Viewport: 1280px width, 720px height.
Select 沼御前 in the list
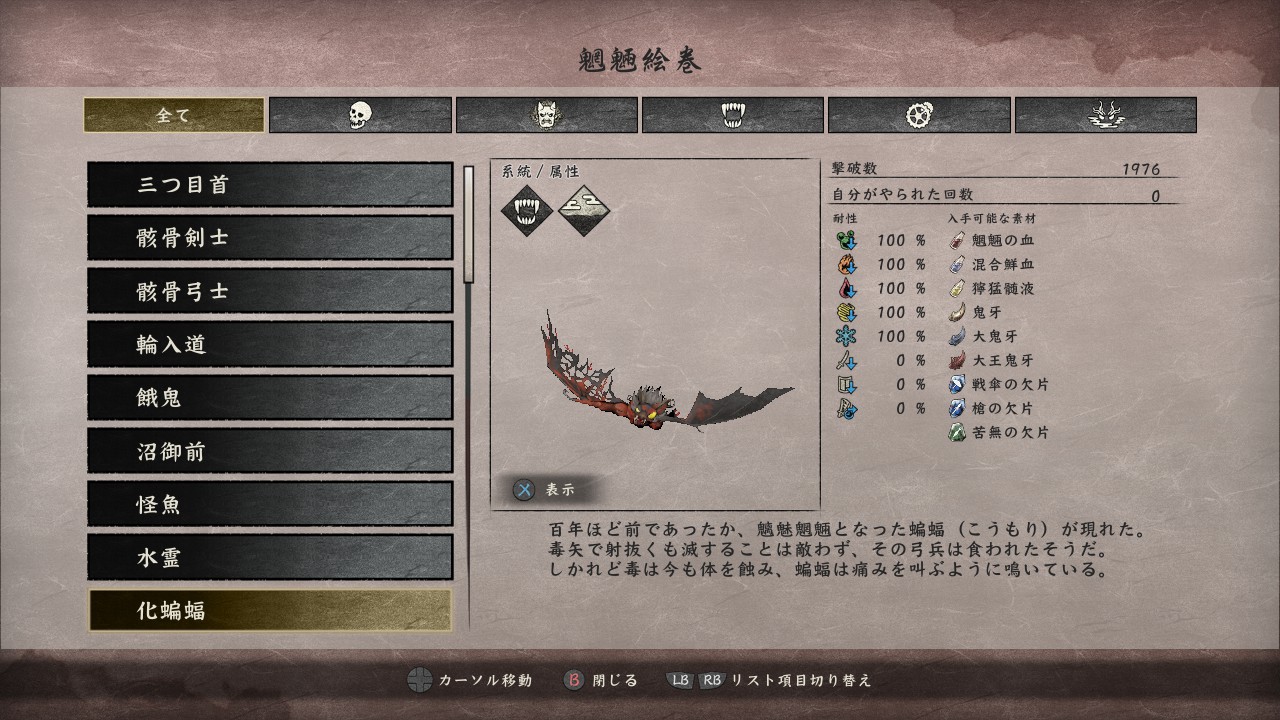270,451
